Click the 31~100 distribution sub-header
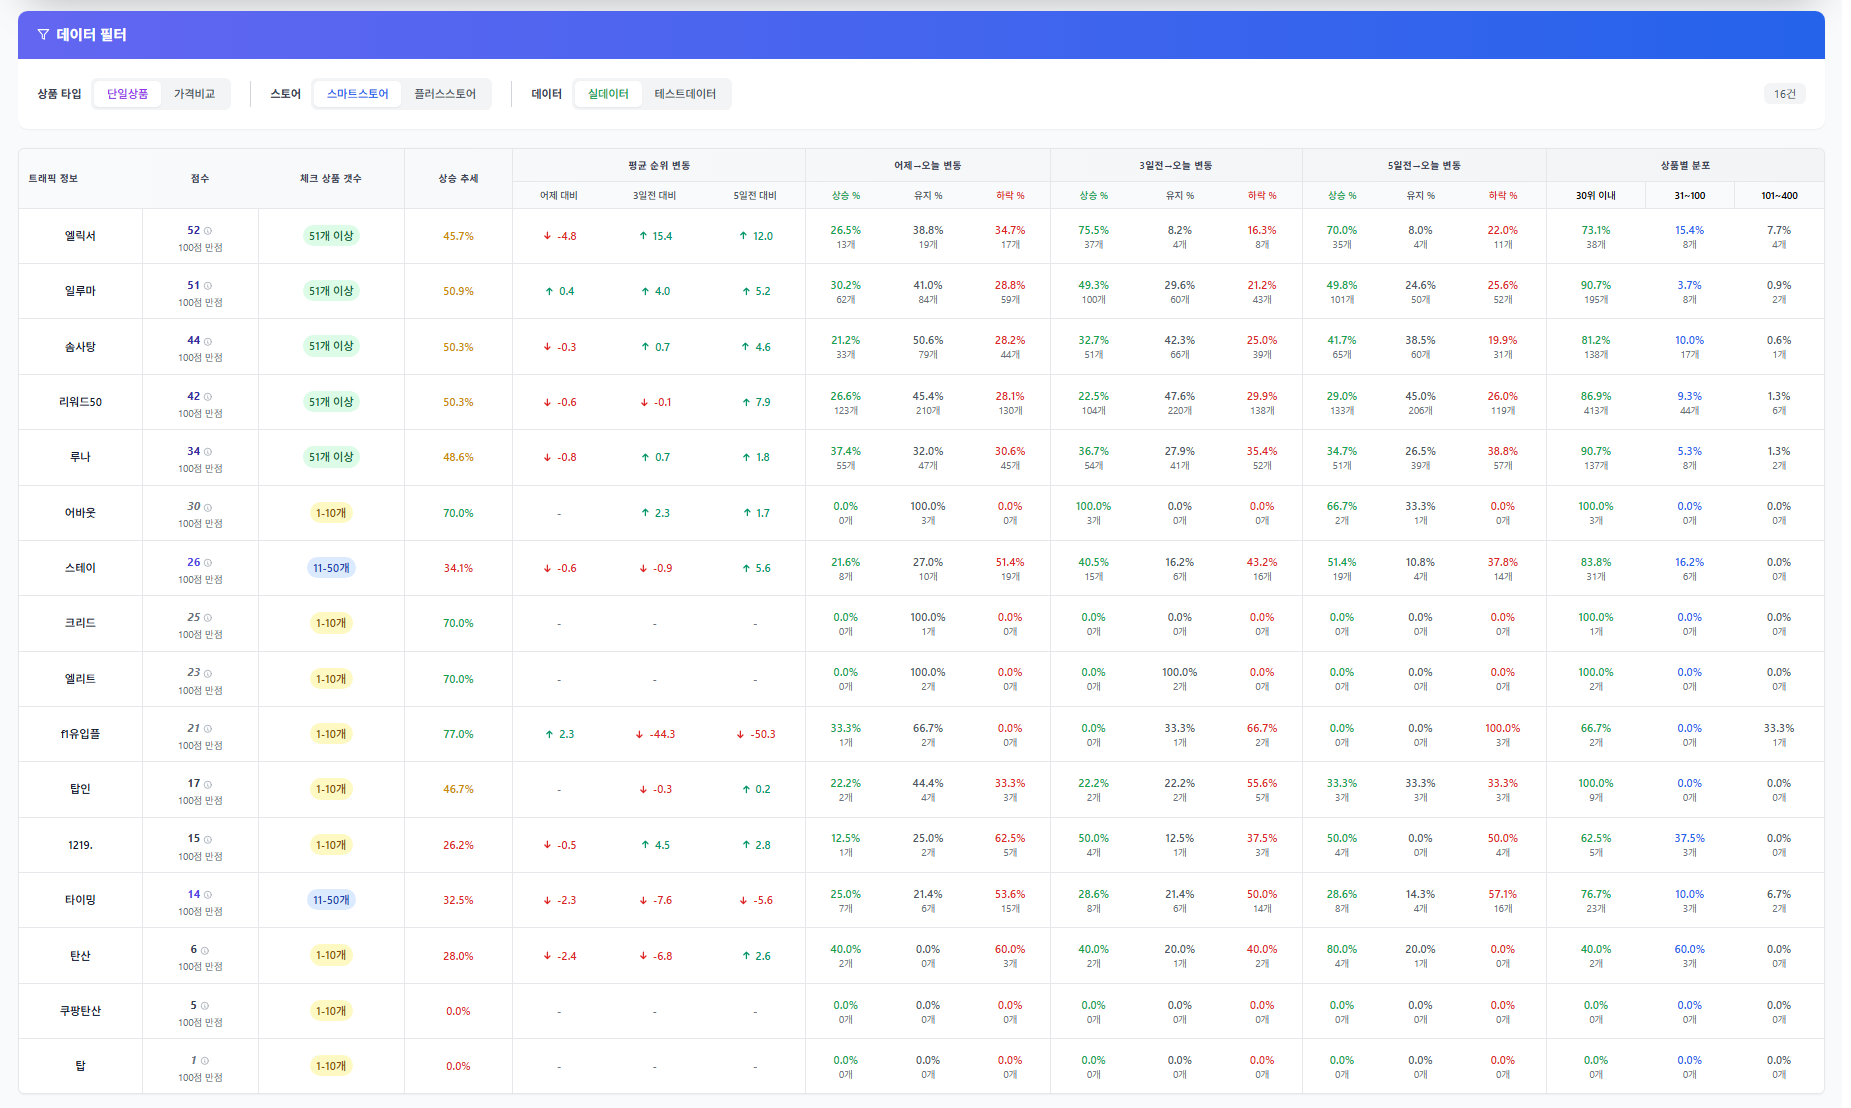This screenshot has height=1108, width=1851. click(x=1690, y=196)
